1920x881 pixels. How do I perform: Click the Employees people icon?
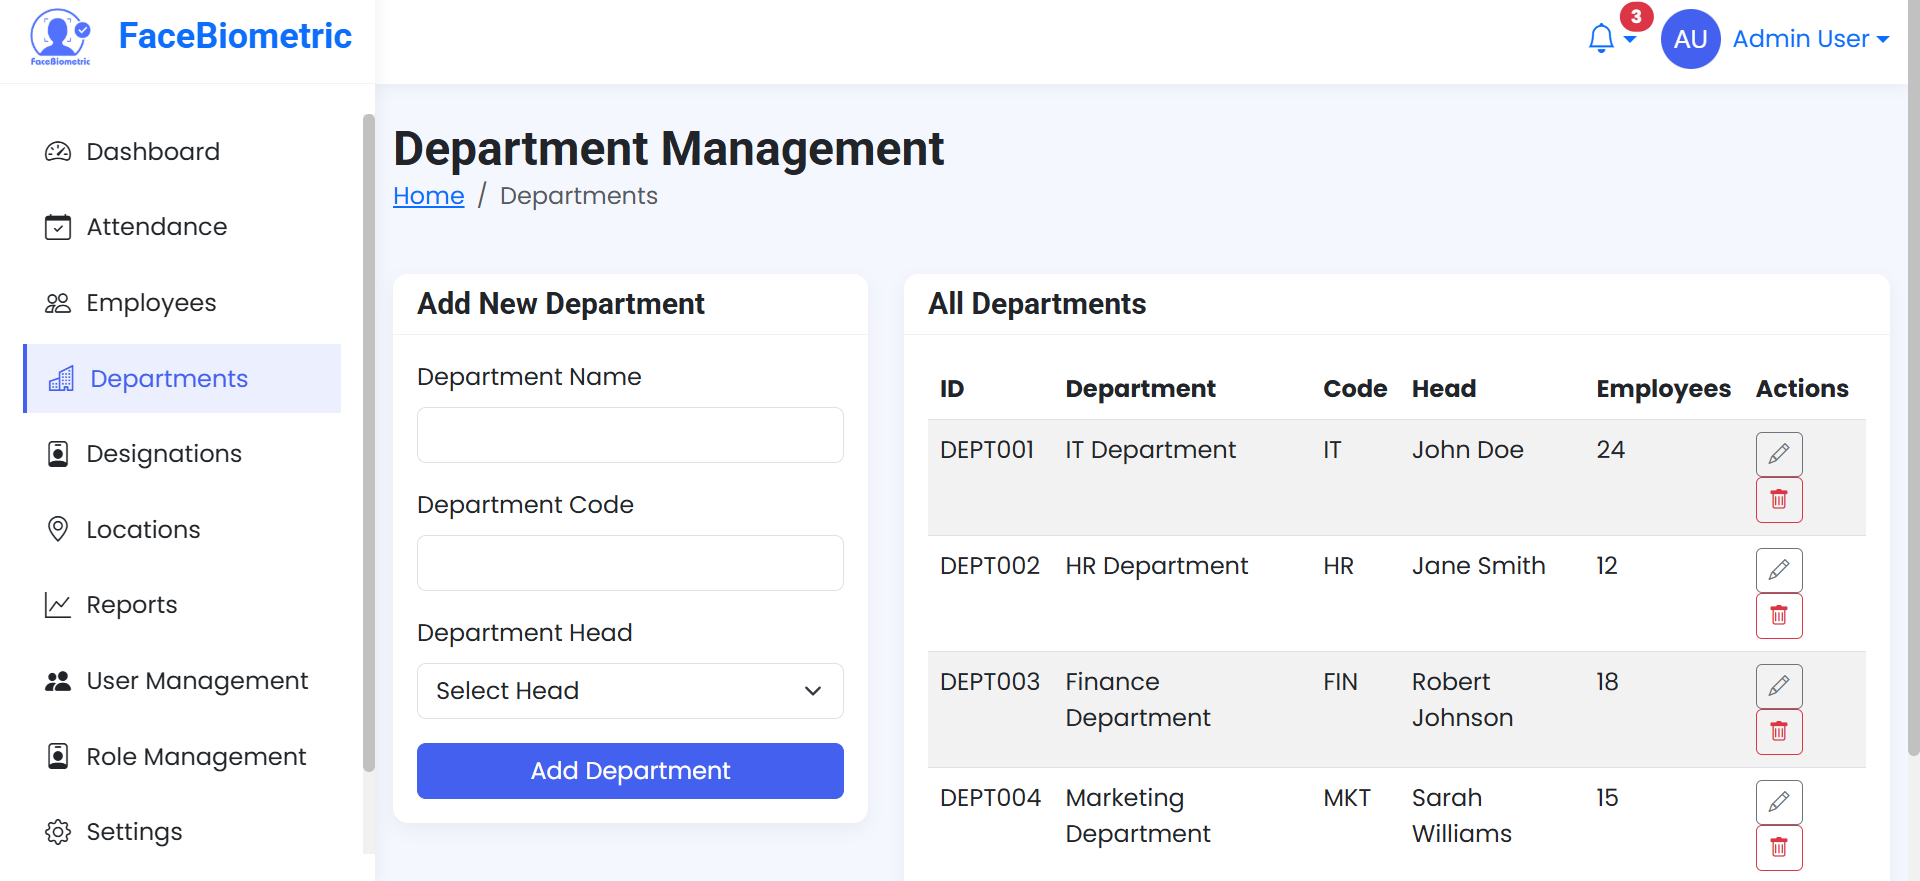click(x=58, y=303)
